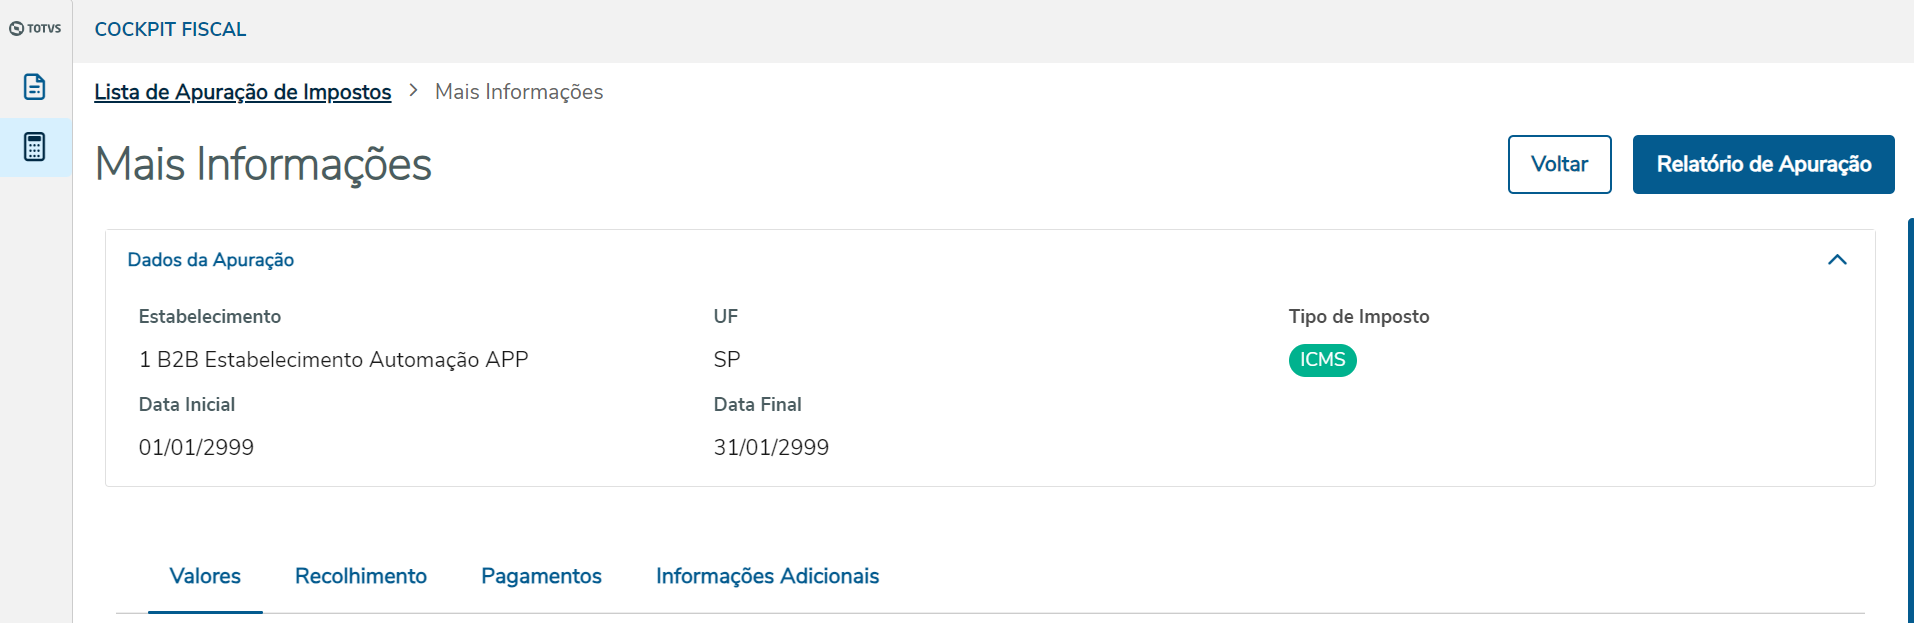The height and width of the screenshot is (623, 1914).
Task: Click the green ICMS tag
Action: 1322,360
